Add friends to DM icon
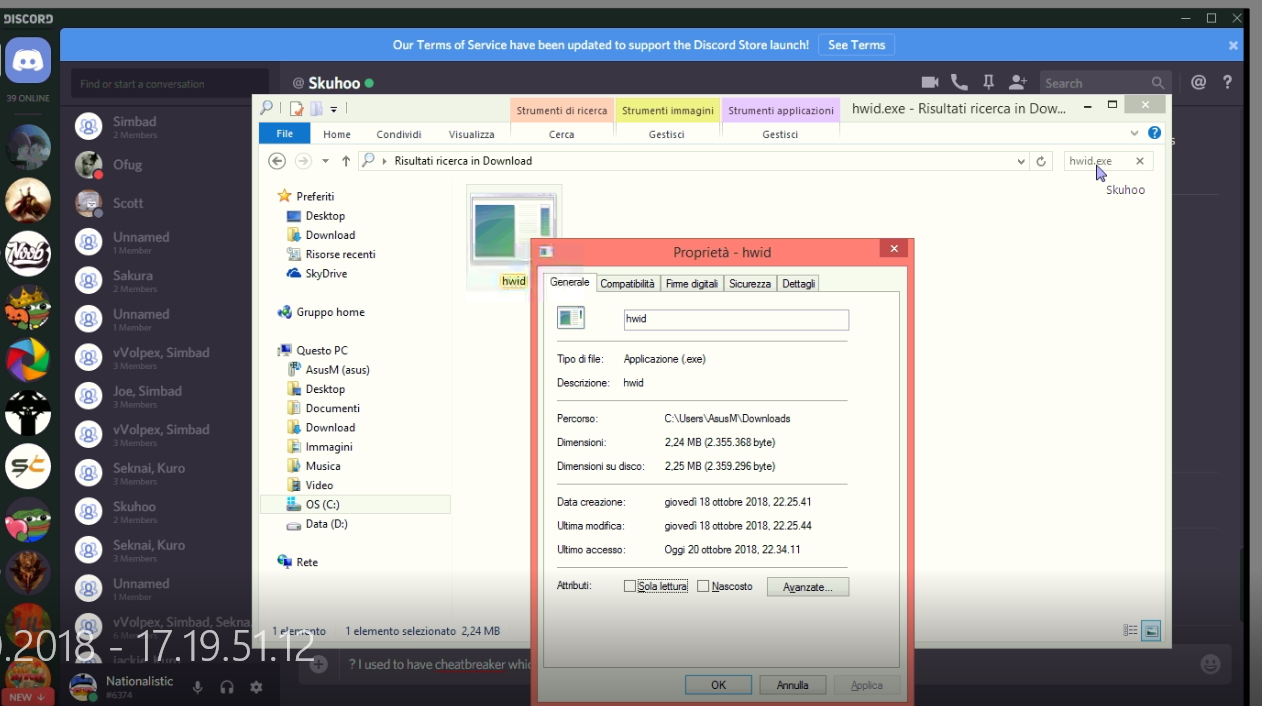This screenshot has width=1262, height=706. coord(1018,83)
